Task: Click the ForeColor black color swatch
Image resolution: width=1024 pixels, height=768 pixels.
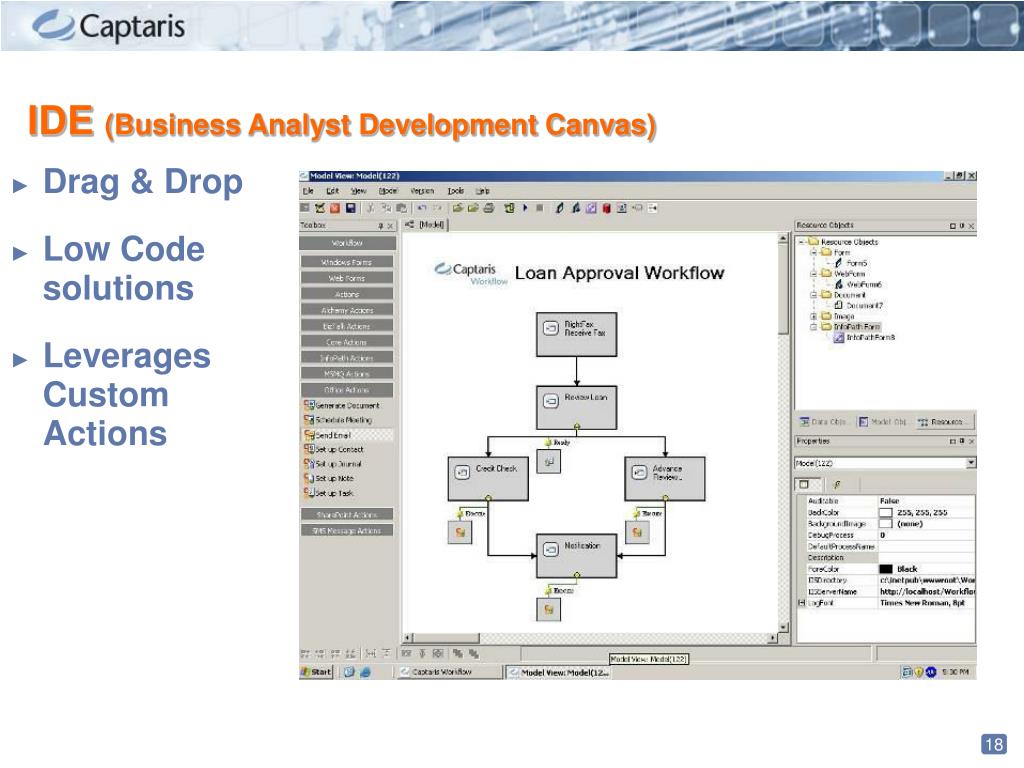Action: (x=886, y=569)
